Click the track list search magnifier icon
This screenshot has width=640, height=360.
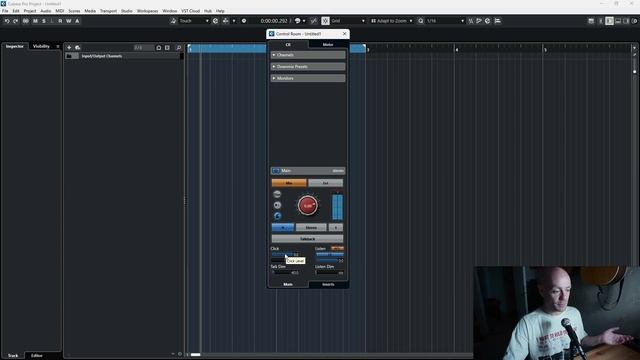pos(178,47)
